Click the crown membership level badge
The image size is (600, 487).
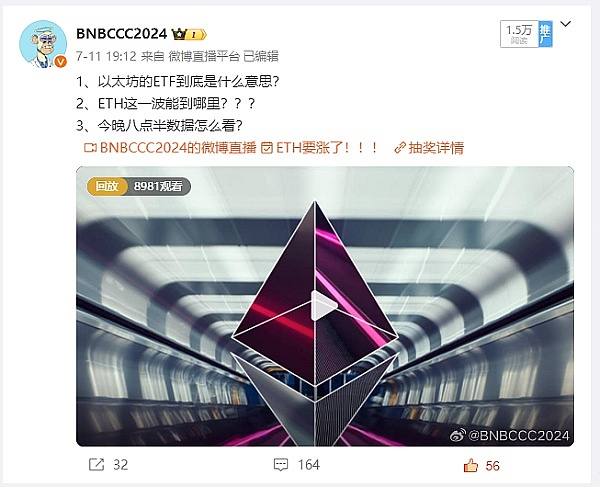point(189,34)
